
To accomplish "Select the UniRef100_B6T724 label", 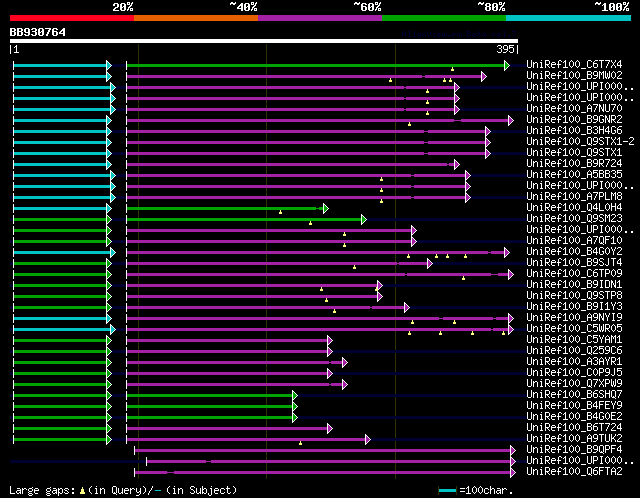I will click(x=574, y=428).
